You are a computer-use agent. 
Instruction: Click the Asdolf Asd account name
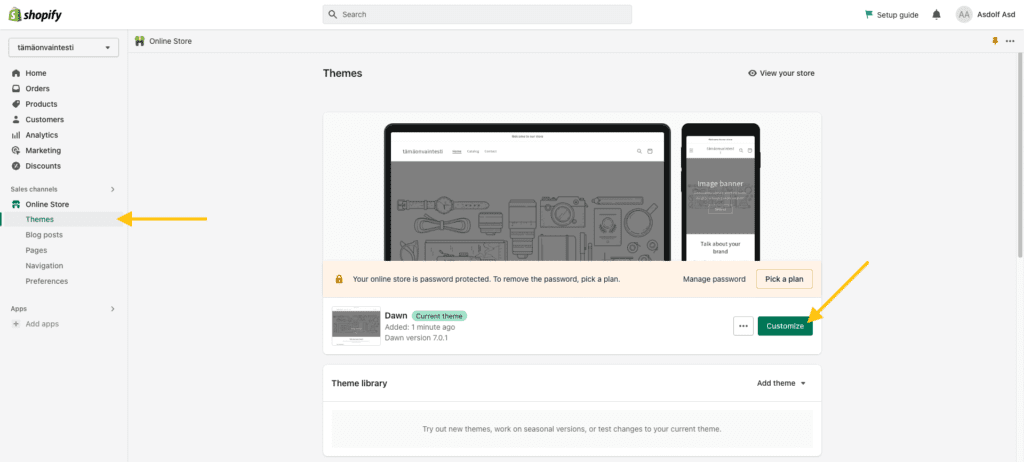point(995,14)
